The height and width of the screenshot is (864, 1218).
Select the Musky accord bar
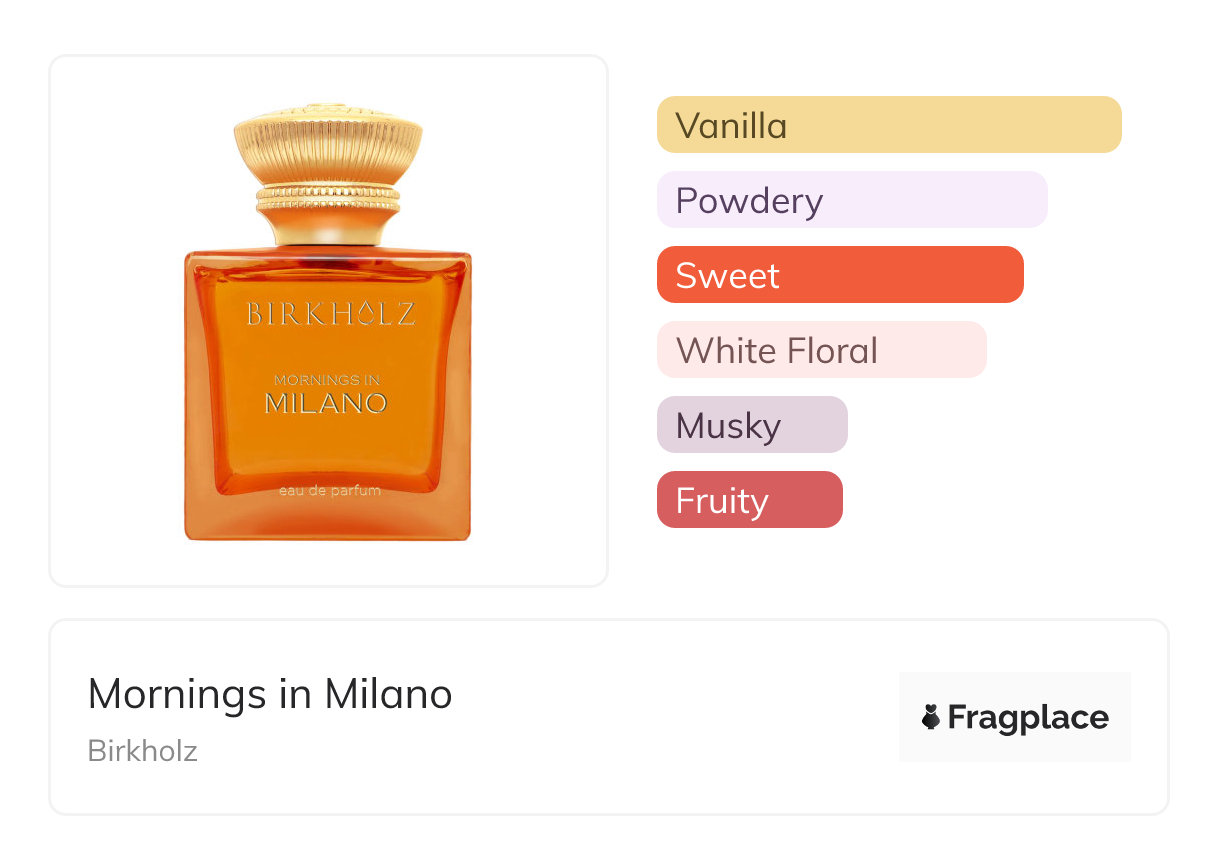coord(751,425)
